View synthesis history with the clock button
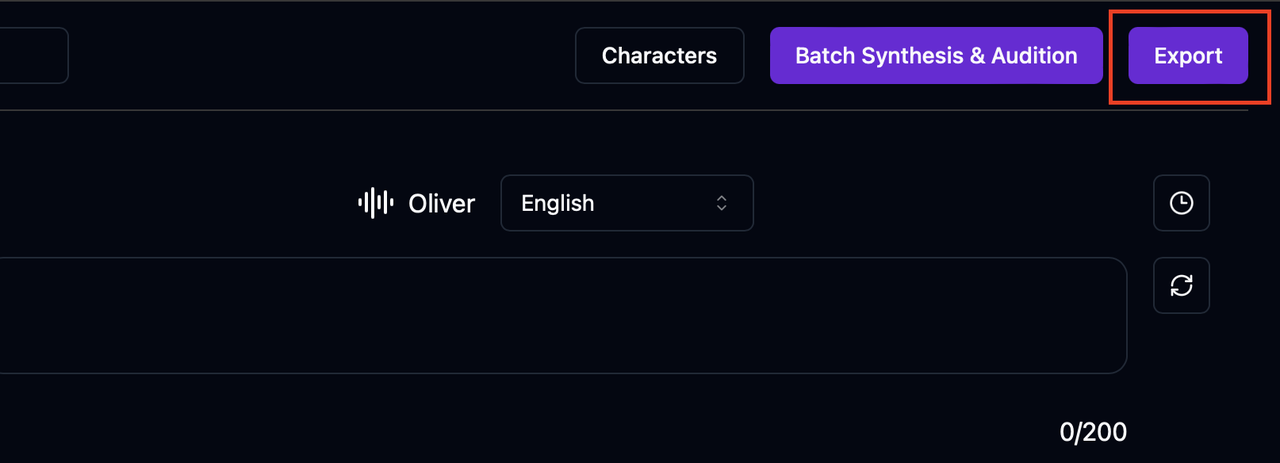The height and width of the screenshot is (463, 1280). (x=1181, y=203)
